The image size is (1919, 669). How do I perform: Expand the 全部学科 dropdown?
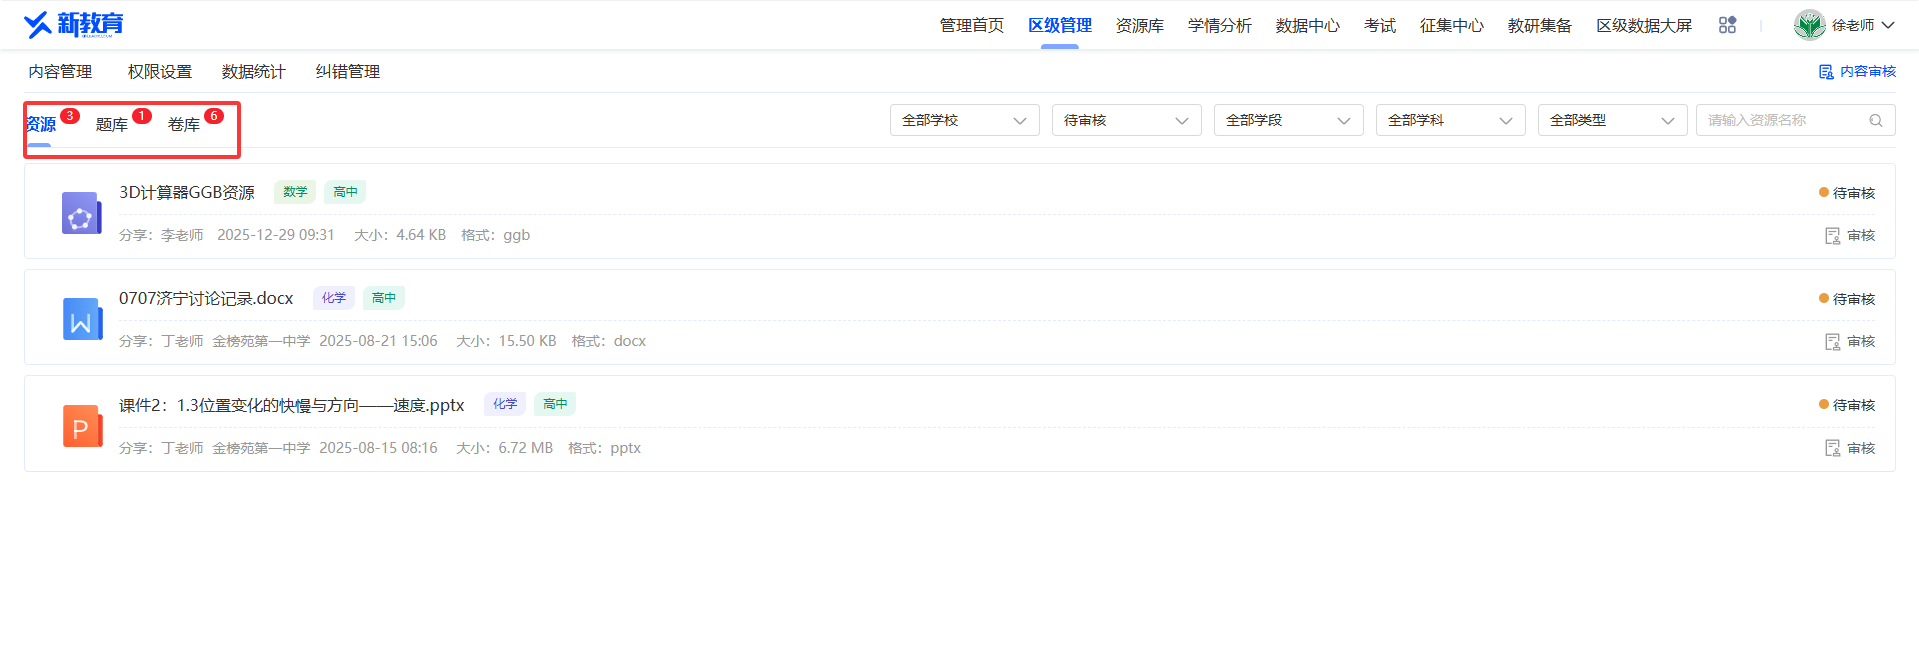[x=1451, y=120]
